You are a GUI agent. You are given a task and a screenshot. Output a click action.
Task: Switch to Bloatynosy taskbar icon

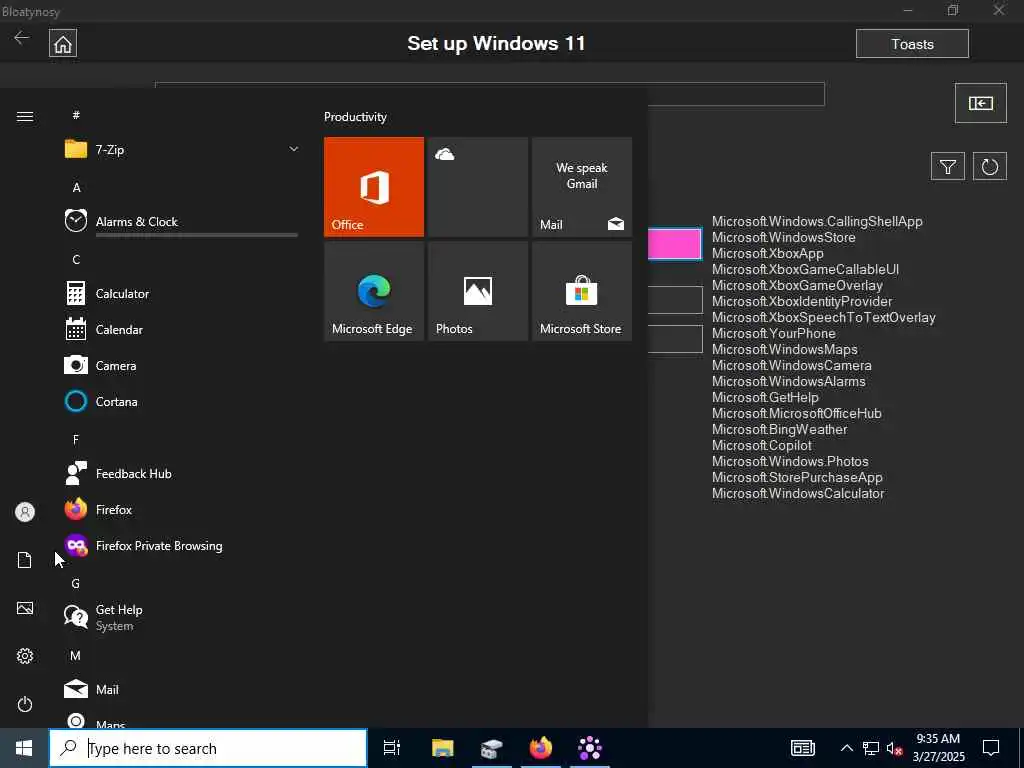(x=590, y=748)
